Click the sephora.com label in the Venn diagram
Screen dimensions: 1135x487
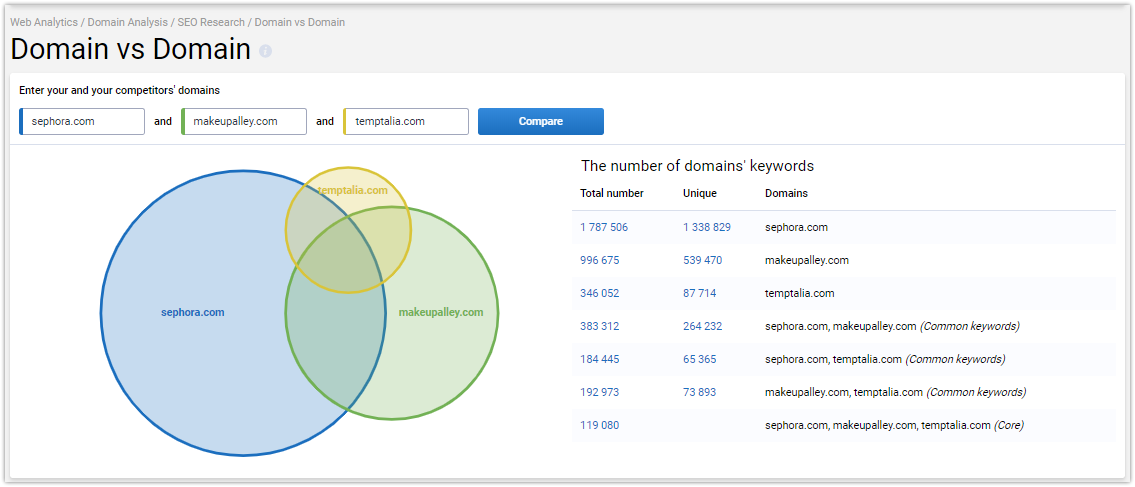click(x=193, y=313)
